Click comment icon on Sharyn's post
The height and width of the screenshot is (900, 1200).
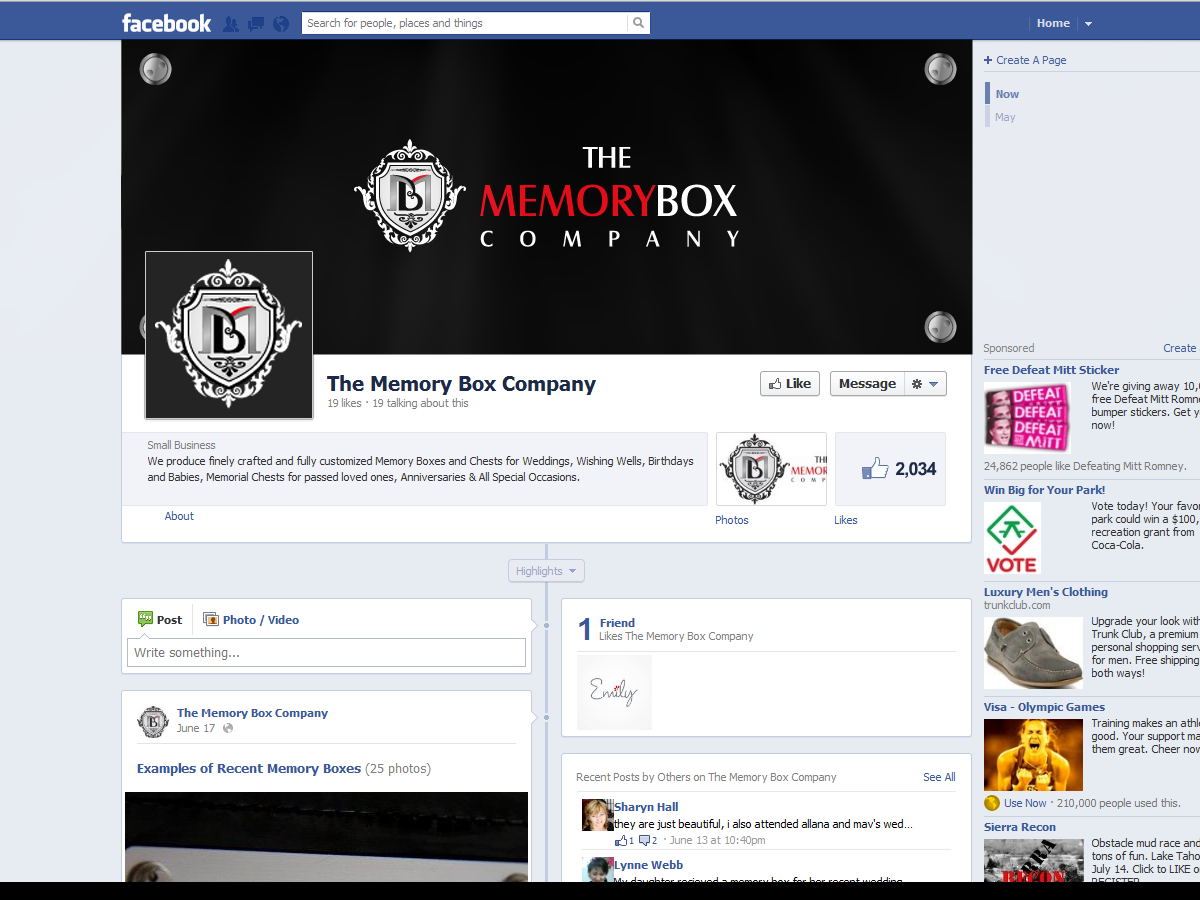(x=644, y=840)
